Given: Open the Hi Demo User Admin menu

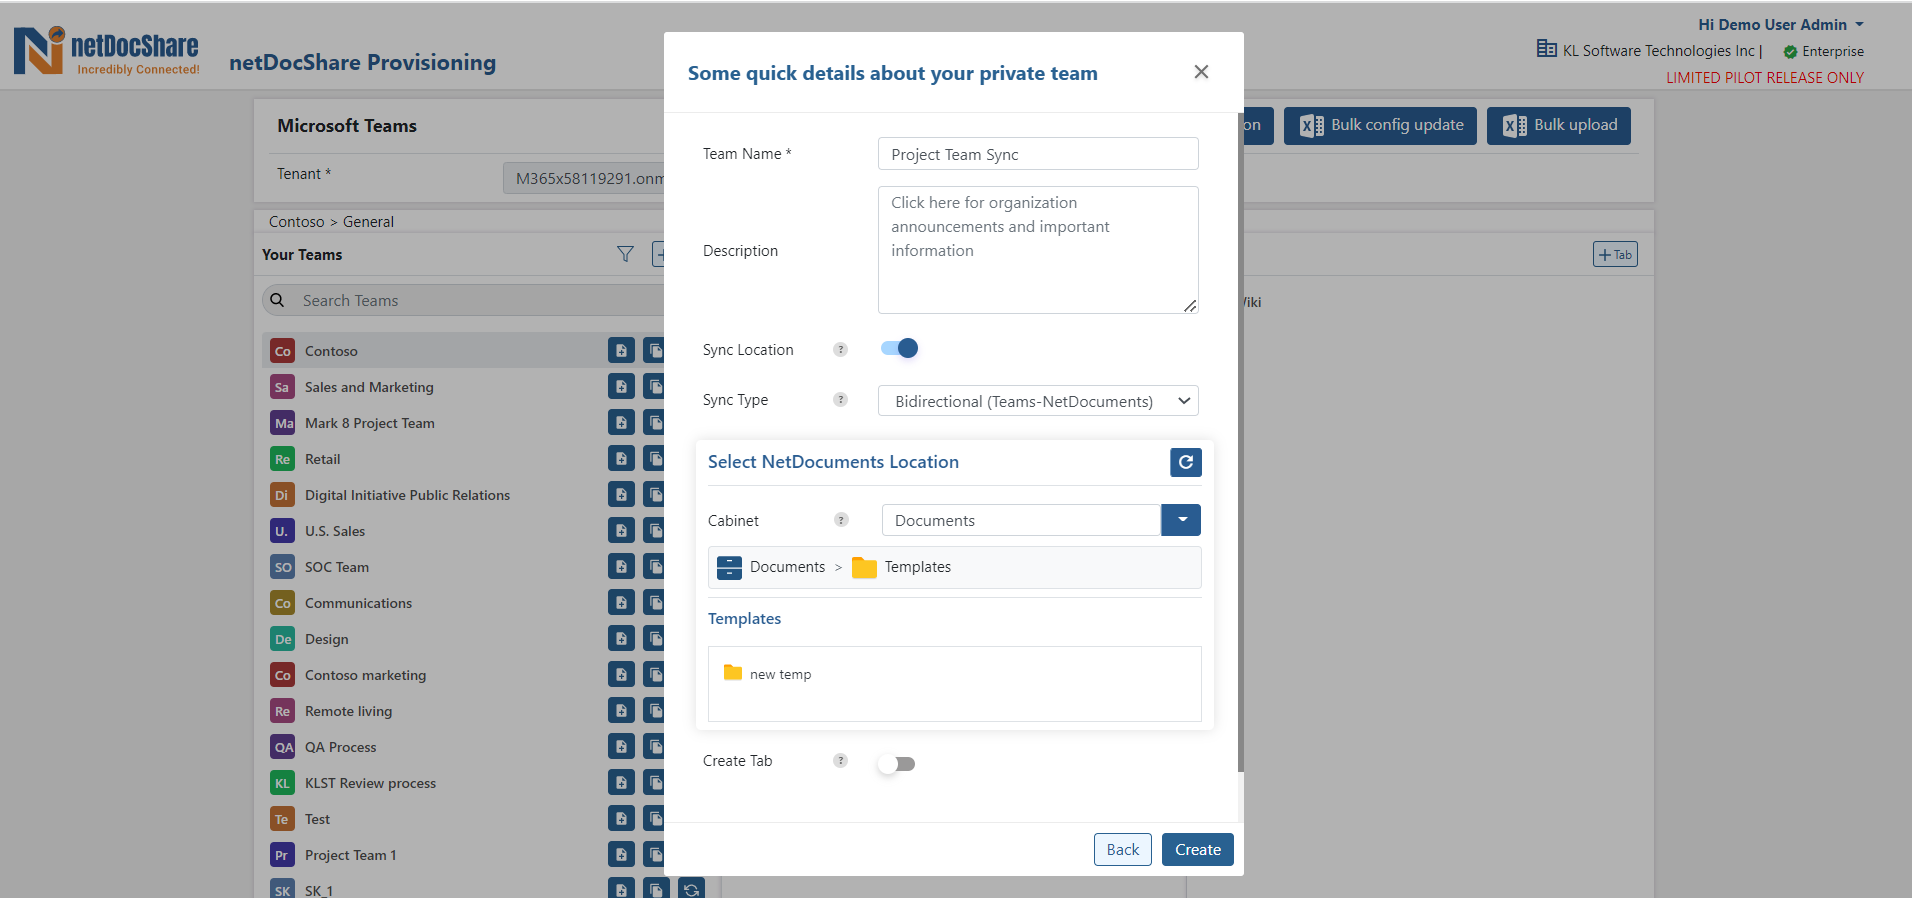Looking at the screenshot, I should 1781,24.
